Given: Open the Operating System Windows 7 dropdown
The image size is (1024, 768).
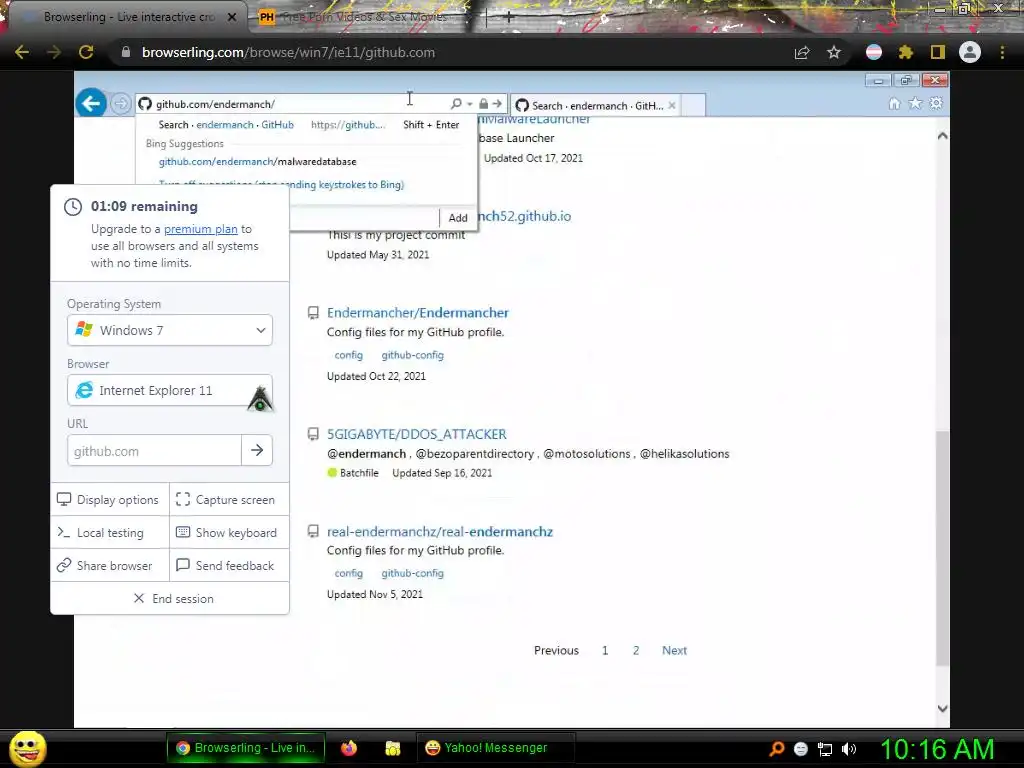Looking at the screenshot, I should tap(170, 330).
